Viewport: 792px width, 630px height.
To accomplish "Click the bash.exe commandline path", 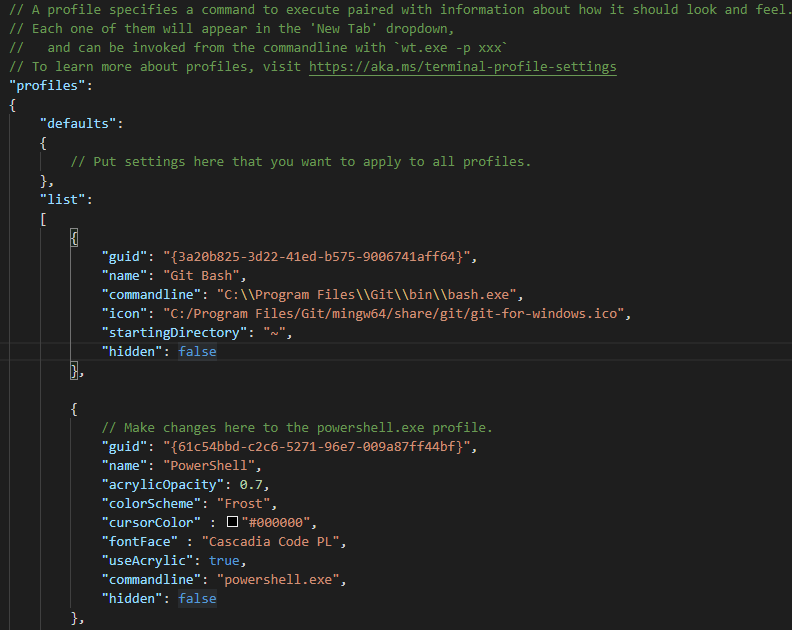I will tap(366, 295).
